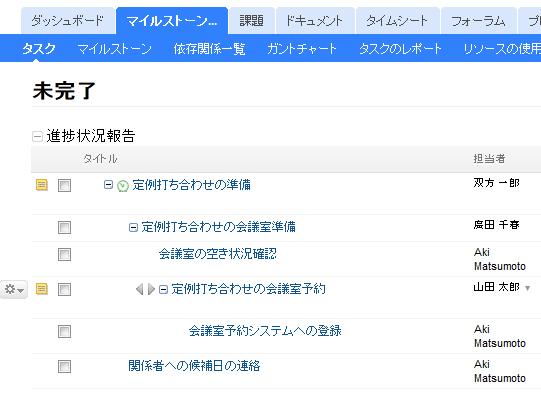541x393 pixels.
Task: Open the フォーラム tab
Action: coord(479,21)
